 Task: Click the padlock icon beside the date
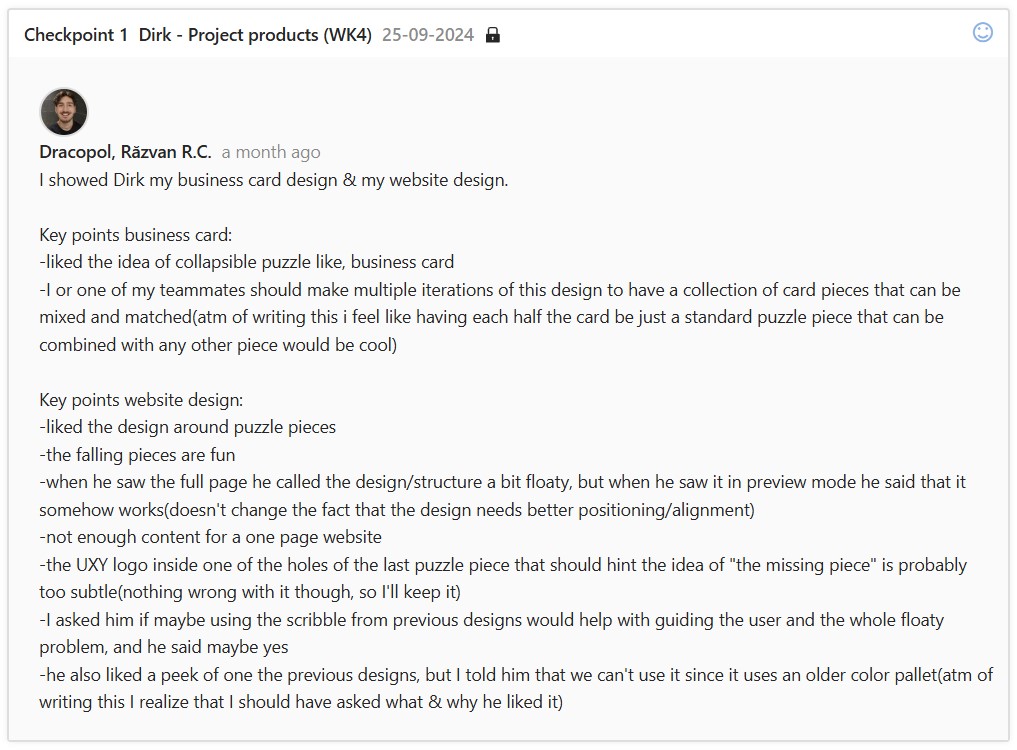492,35
